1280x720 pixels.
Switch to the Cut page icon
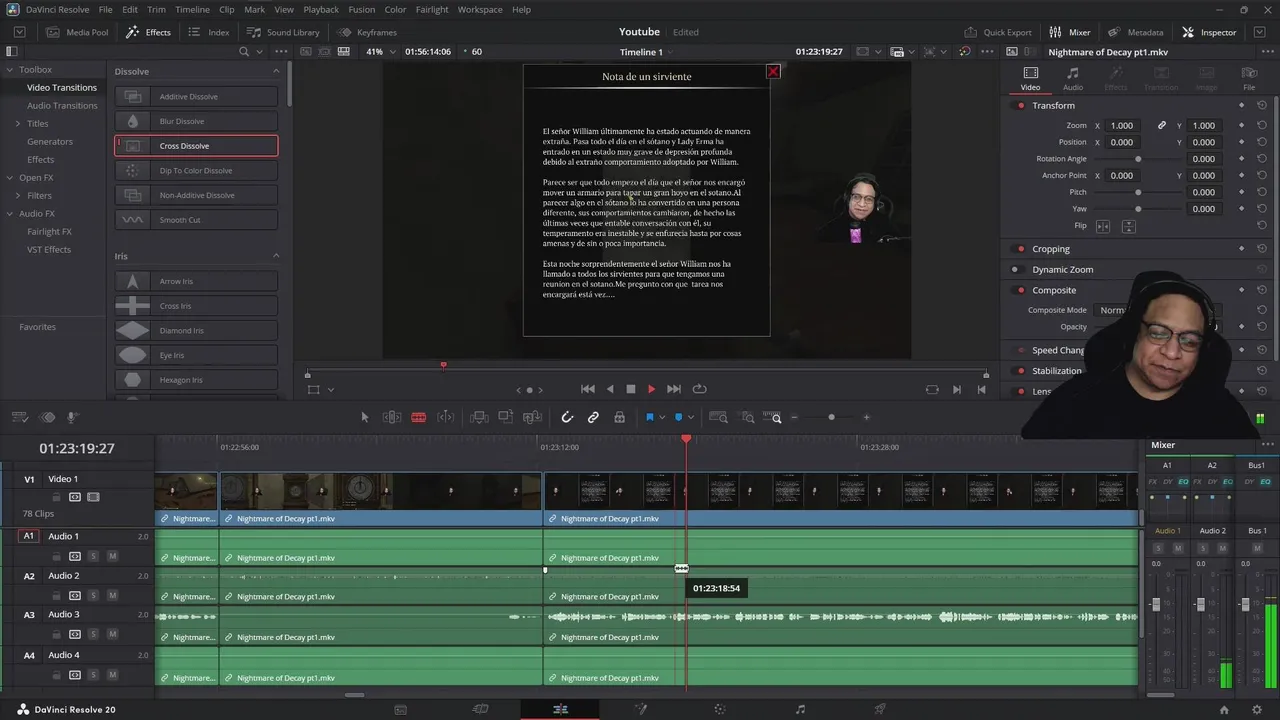[x=480, y=709]
